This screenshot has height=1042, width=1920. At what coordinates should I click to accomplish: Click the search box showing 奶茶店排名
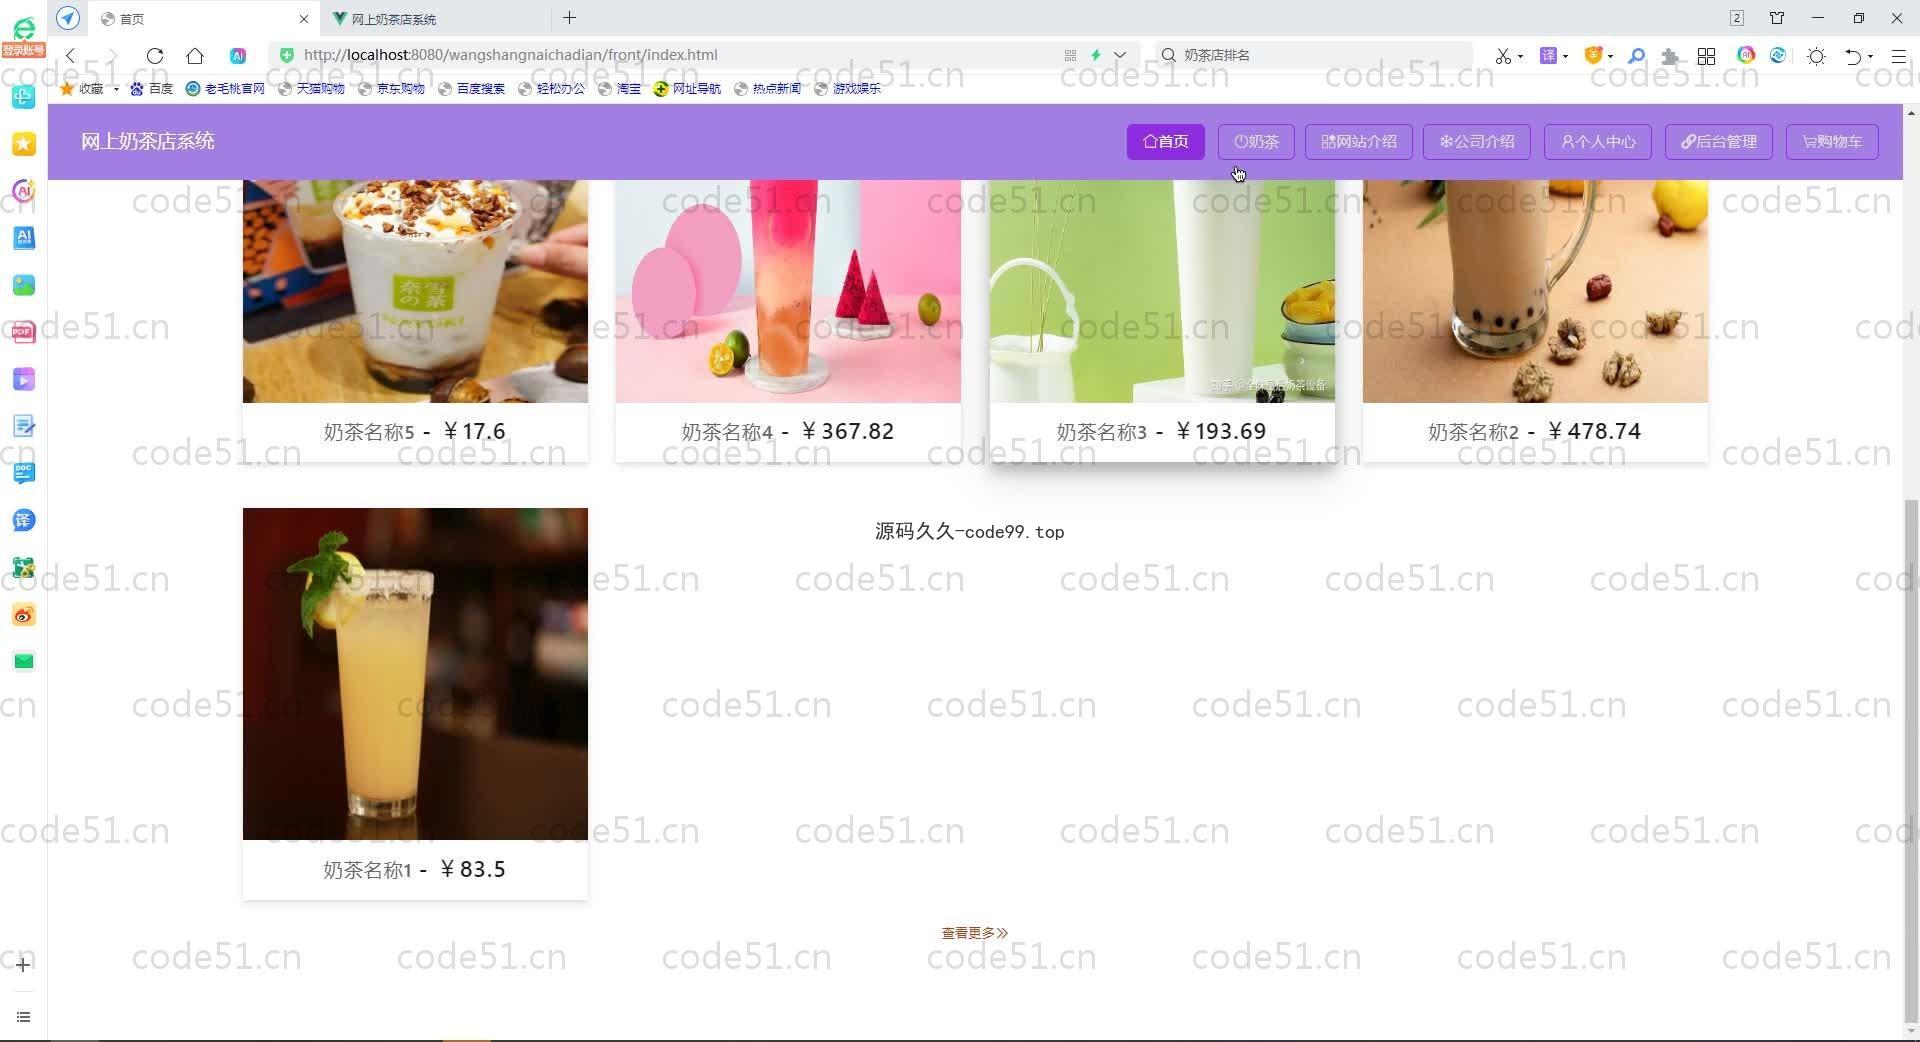(1314, 55)
